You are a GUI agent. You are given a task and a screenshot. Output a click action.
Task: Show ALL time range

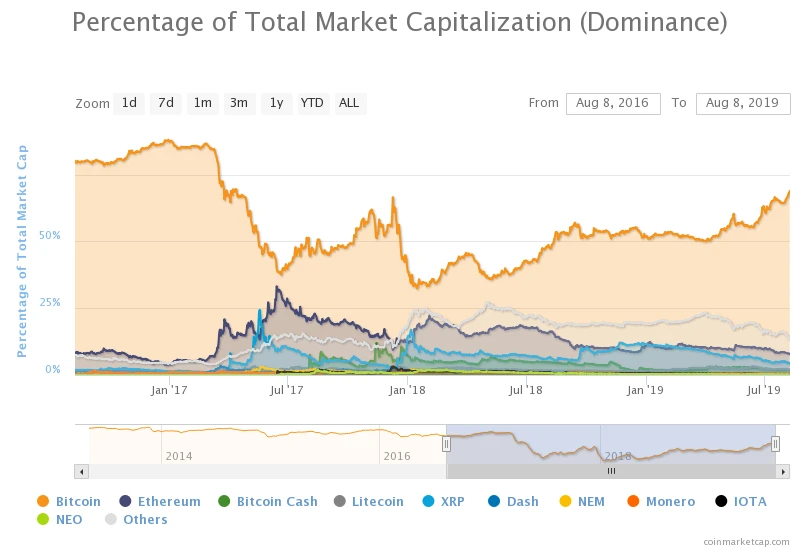[349, 103]
